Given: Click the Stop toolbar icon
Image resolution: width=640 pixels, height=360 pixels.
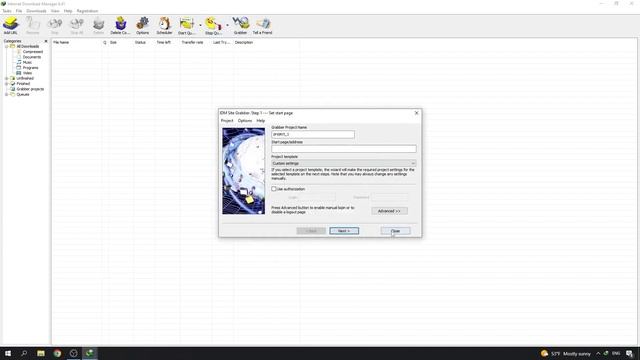Looking at the screenshot, I should pyautogui.click(x=55, y=26).
